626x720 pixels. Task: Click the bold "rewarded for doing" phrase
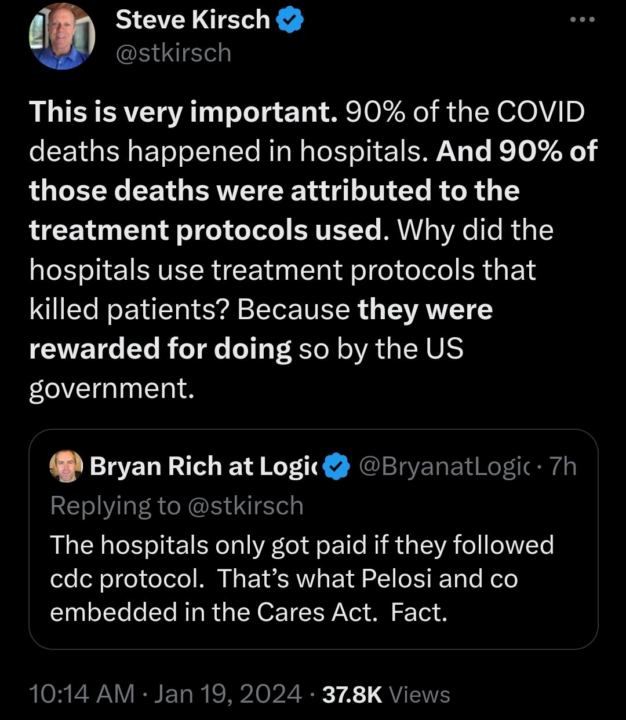tap(160, 349)
